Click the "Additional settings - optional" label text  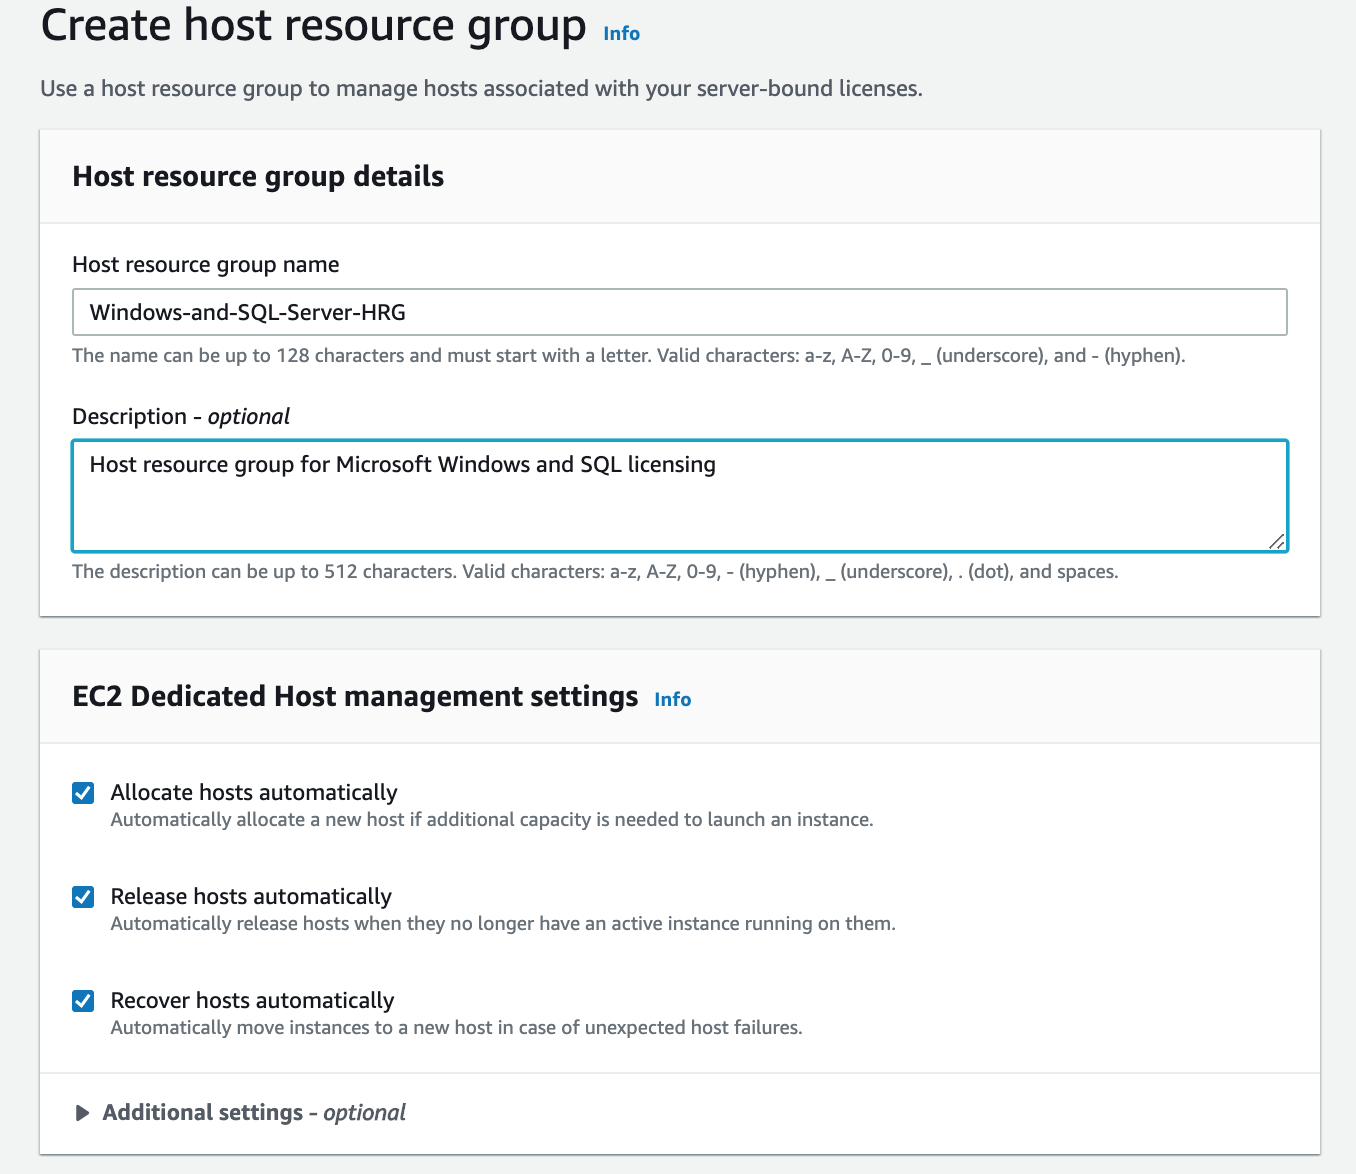tap(254, 1113)
